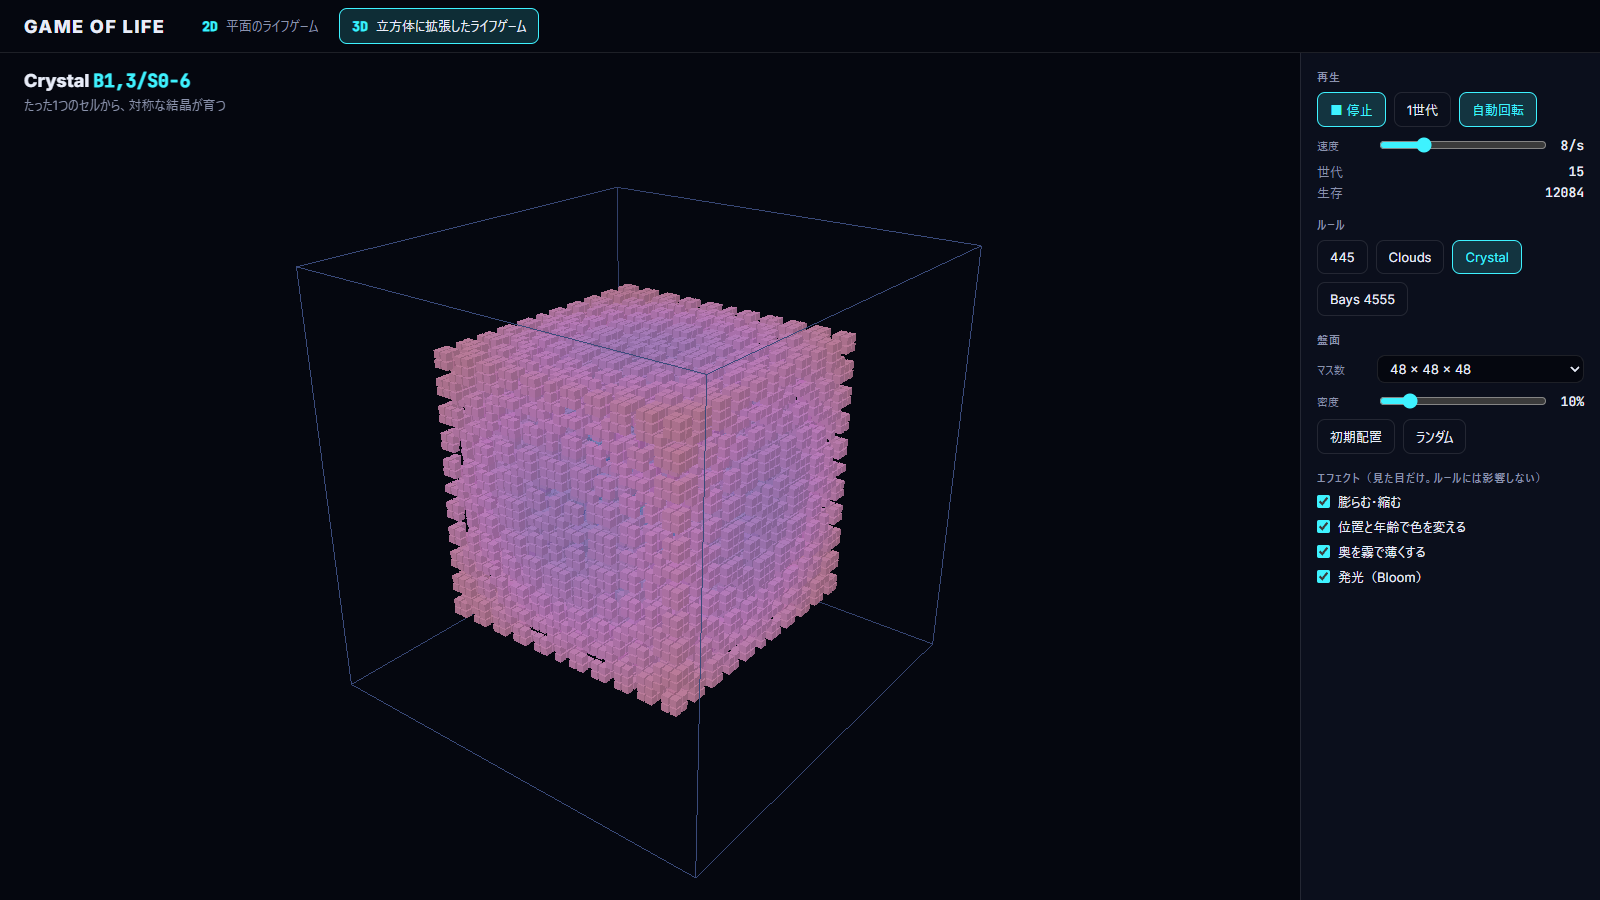The image size is (1600, 900).
Task: Select the 3D 立方体に拡張したライフゲーム tab
Action: tap(439, 26)
